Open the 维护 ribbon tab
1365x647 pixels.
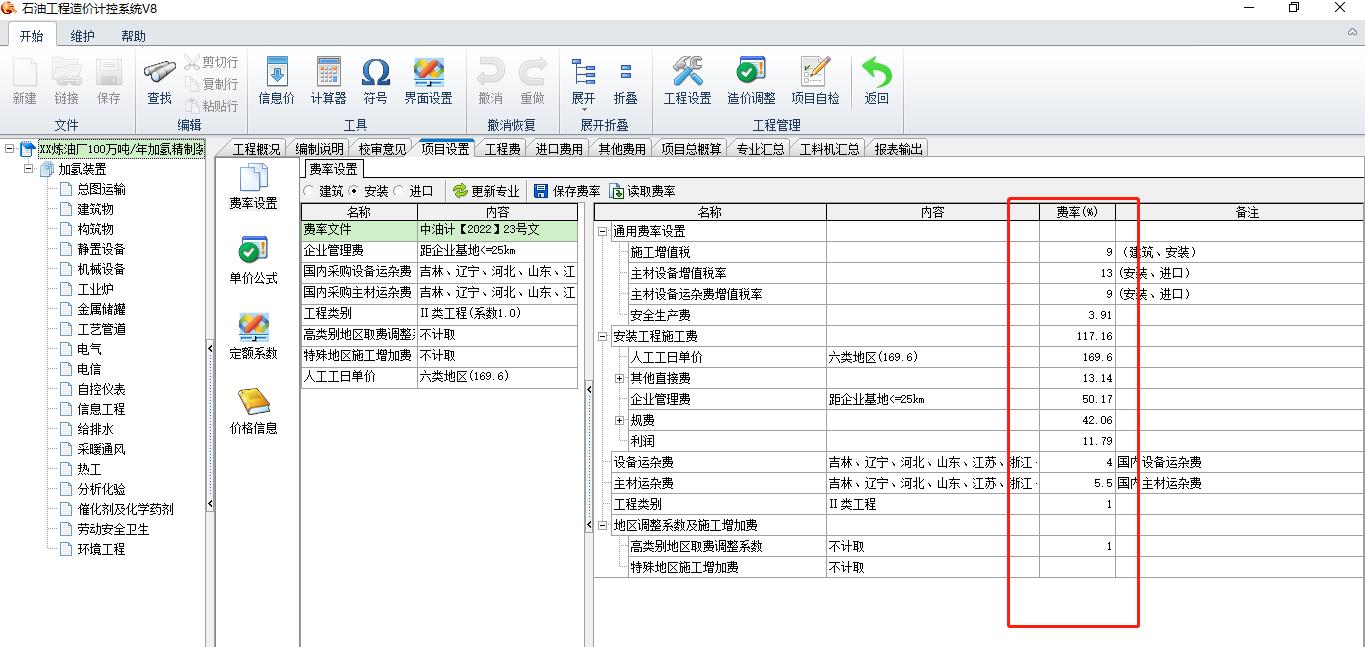pos(82,36)
